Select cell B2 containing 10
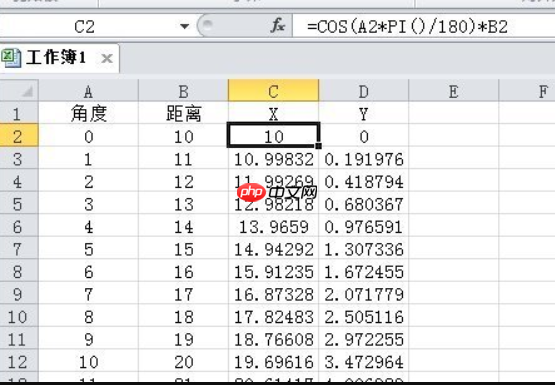This screenshot has width=555, height=385. click(183, 136)
